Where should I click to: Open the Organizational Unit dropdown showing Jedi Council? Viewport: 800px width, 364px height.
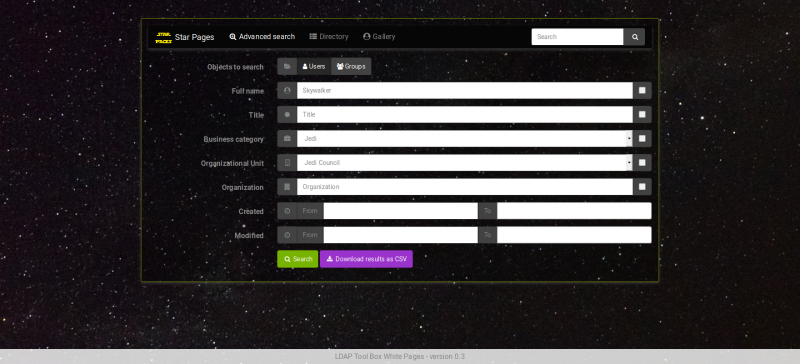point(465,162)
